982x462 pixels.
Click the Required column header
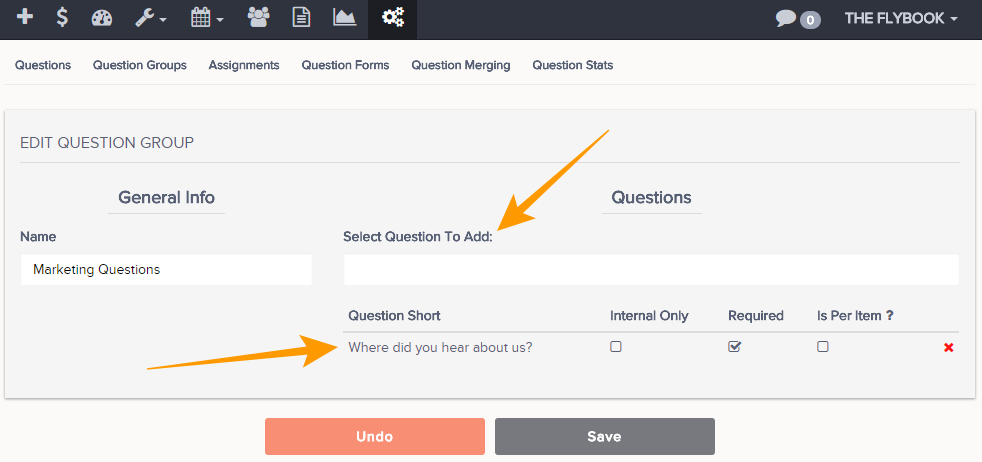[756, 316]
